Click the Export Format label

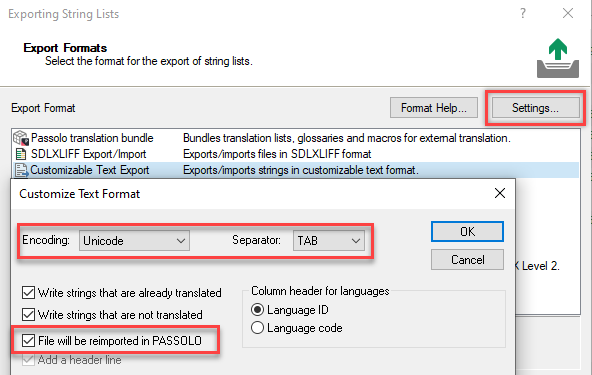coord(43,108)
